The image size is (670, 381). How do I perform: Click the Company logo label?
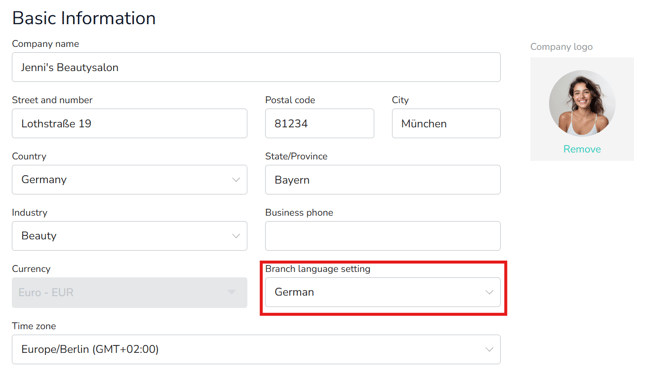click(561, 47)
